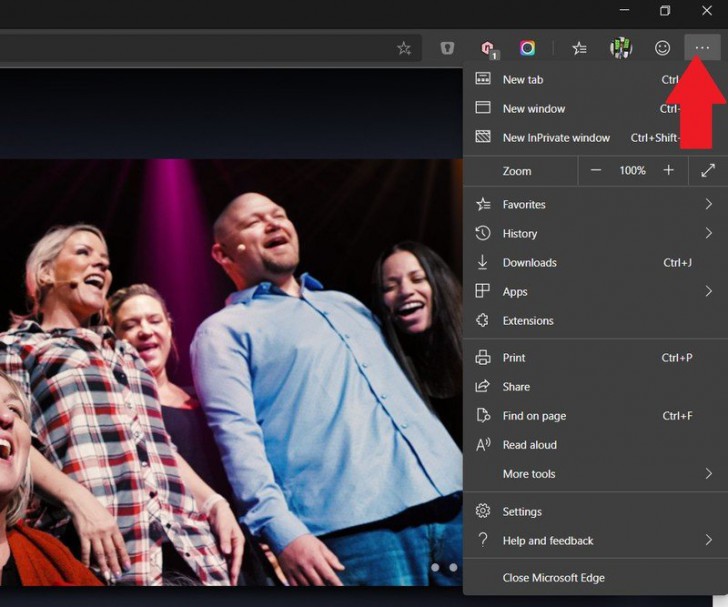Click the user profile avatar
Viewport: 728px width, 607px height.
pos(621,48)
